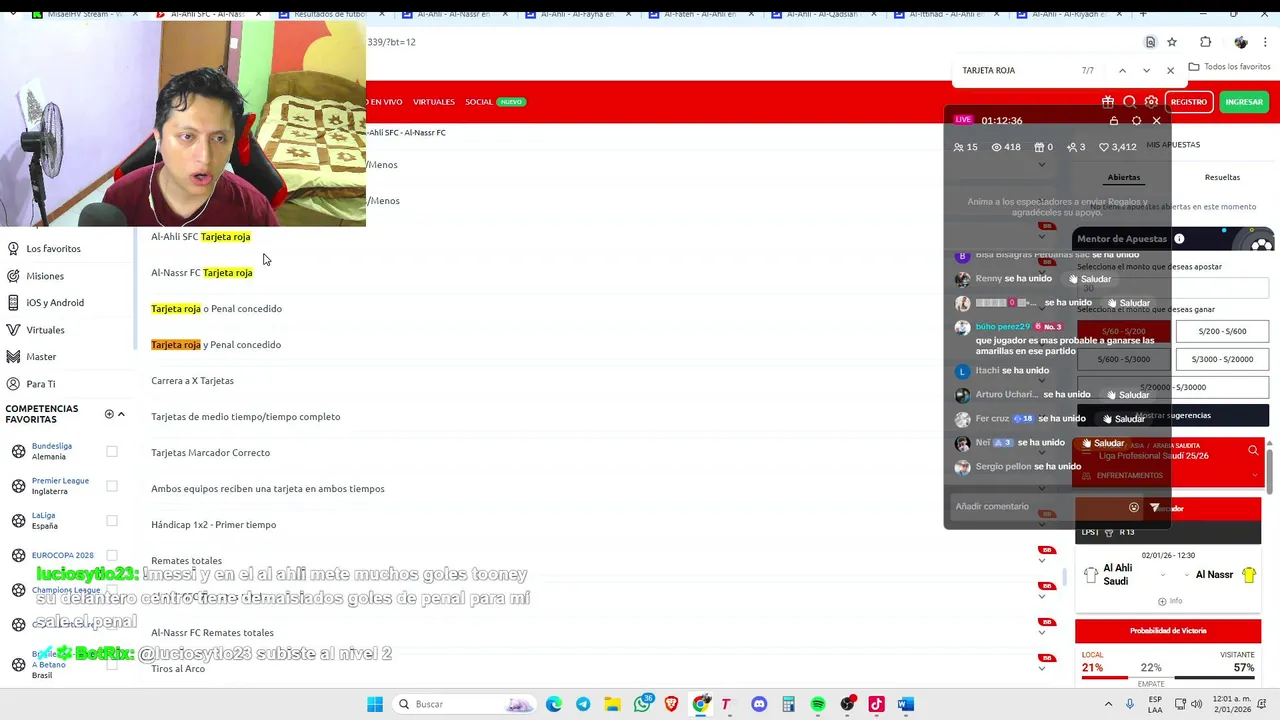The width and height of the screenshot is (1280, 720).
Task: Select the S/3000 - S/20000 amount option
Action: [1222, 359]
